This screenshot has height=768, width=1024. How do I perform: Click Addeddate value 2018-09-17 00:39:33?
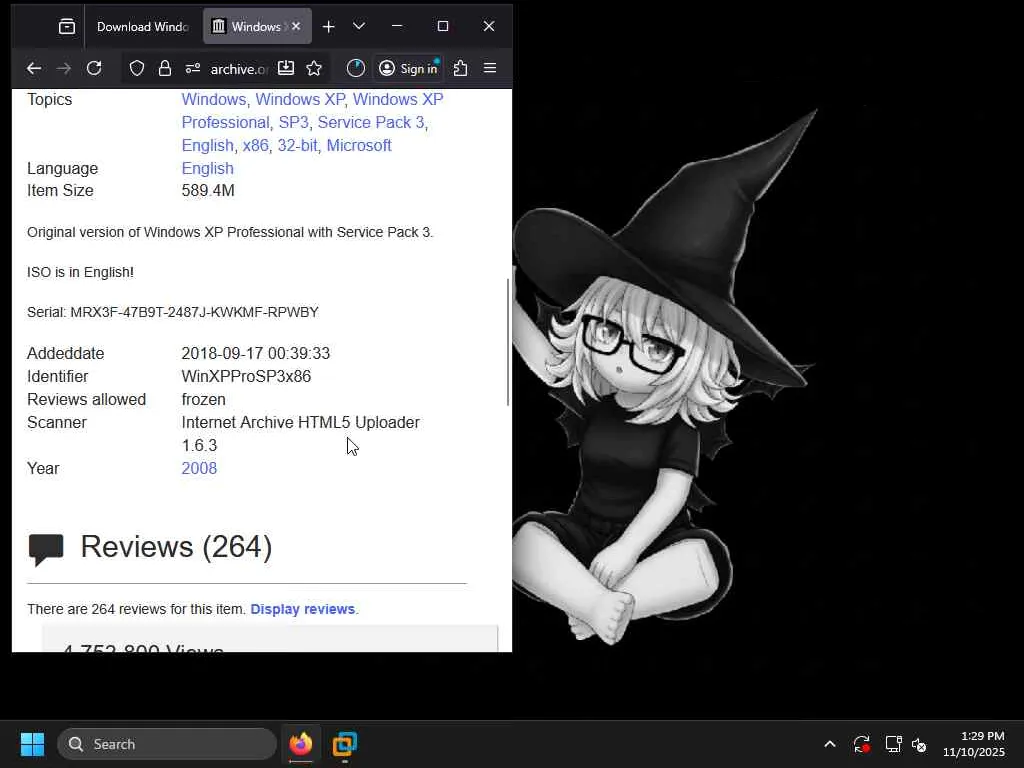click(255, 353)
